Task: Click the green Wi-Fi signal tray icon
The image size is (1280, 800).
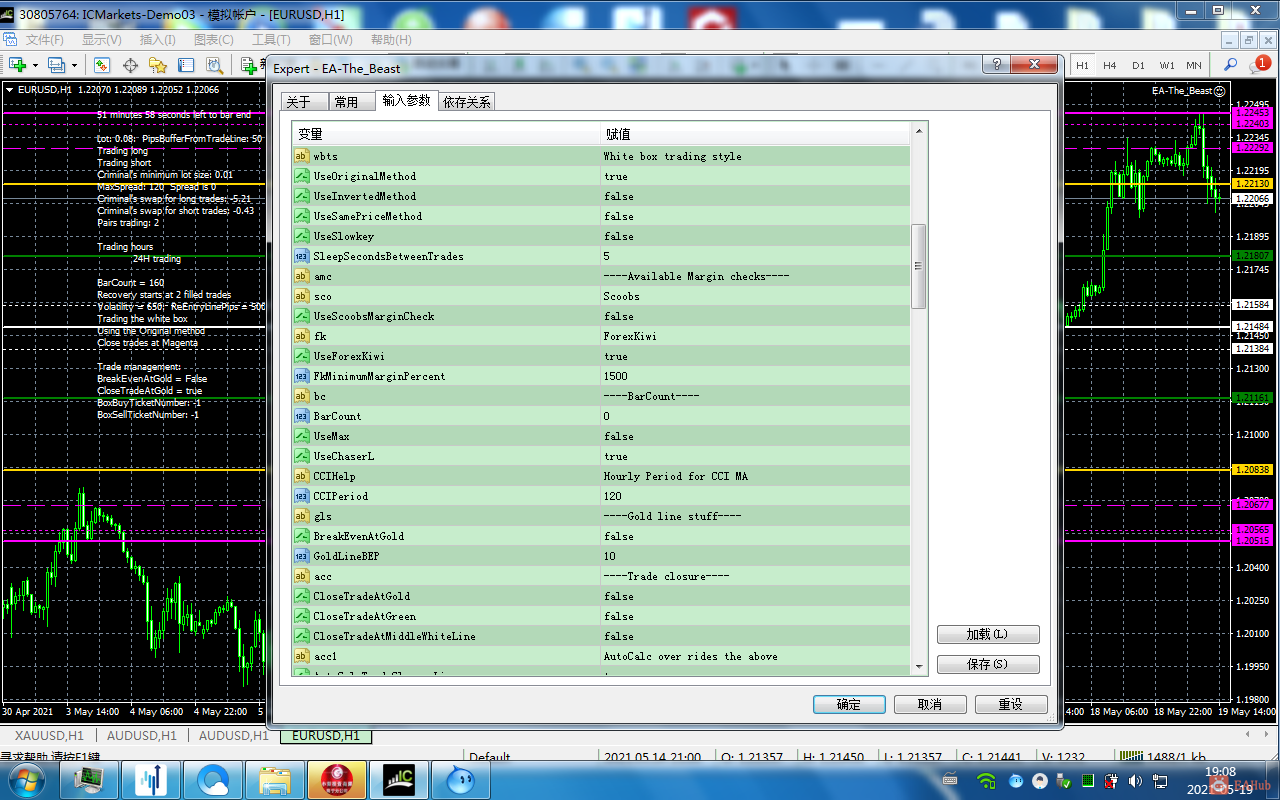Action: (x=987, y=781)
